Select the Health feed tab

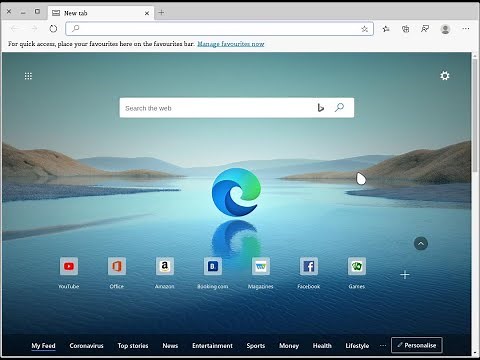(322, 346)
